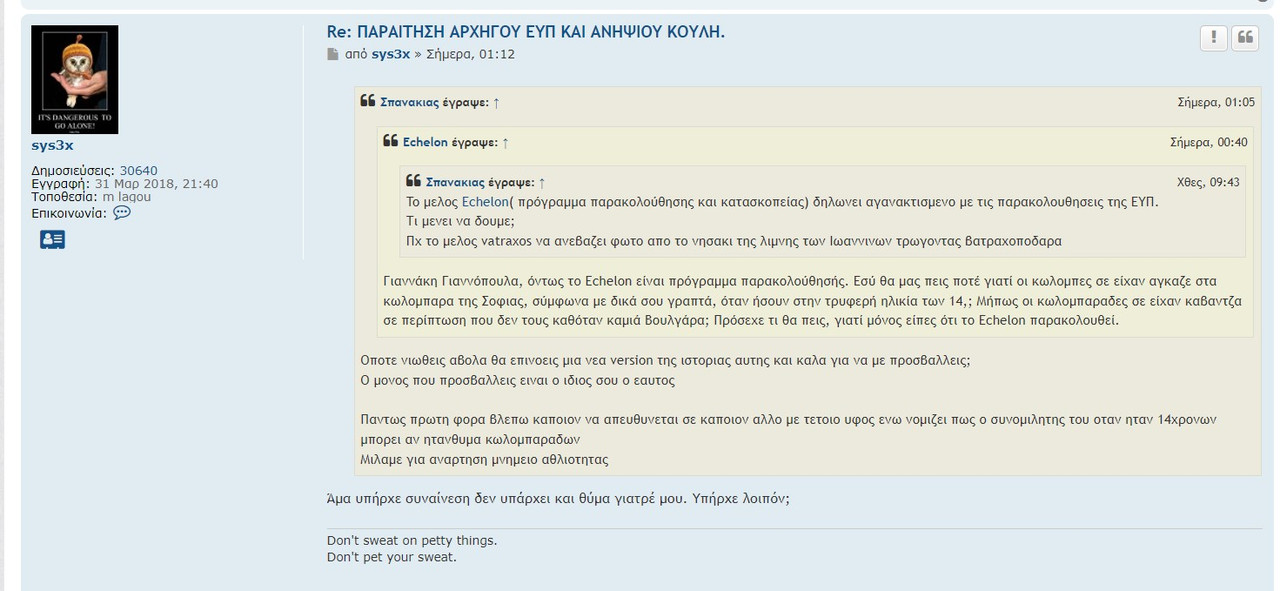Jump to quoted post arrow at Χθες, 09:43
The image size is (1280, 591).
pyautogui.click(x=542, y=182)
